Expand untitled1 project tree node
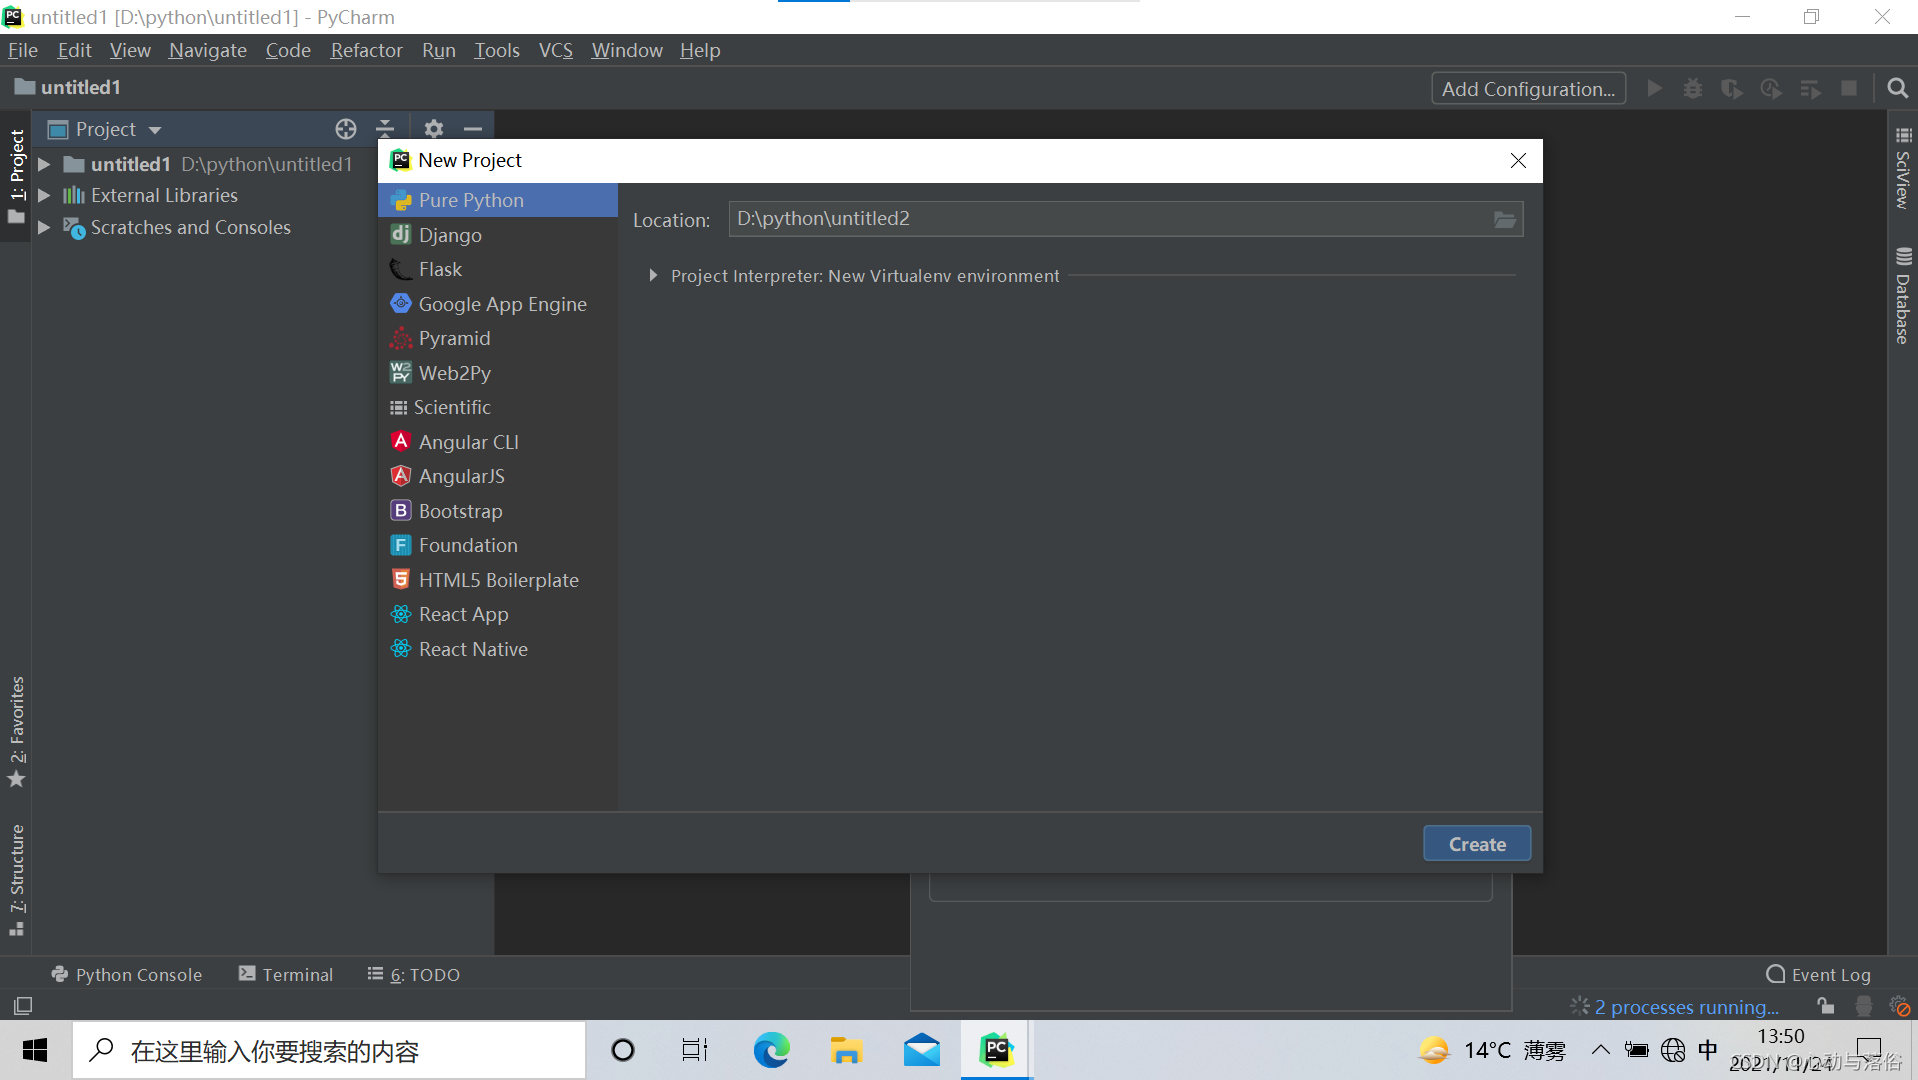 coord(44,164)
